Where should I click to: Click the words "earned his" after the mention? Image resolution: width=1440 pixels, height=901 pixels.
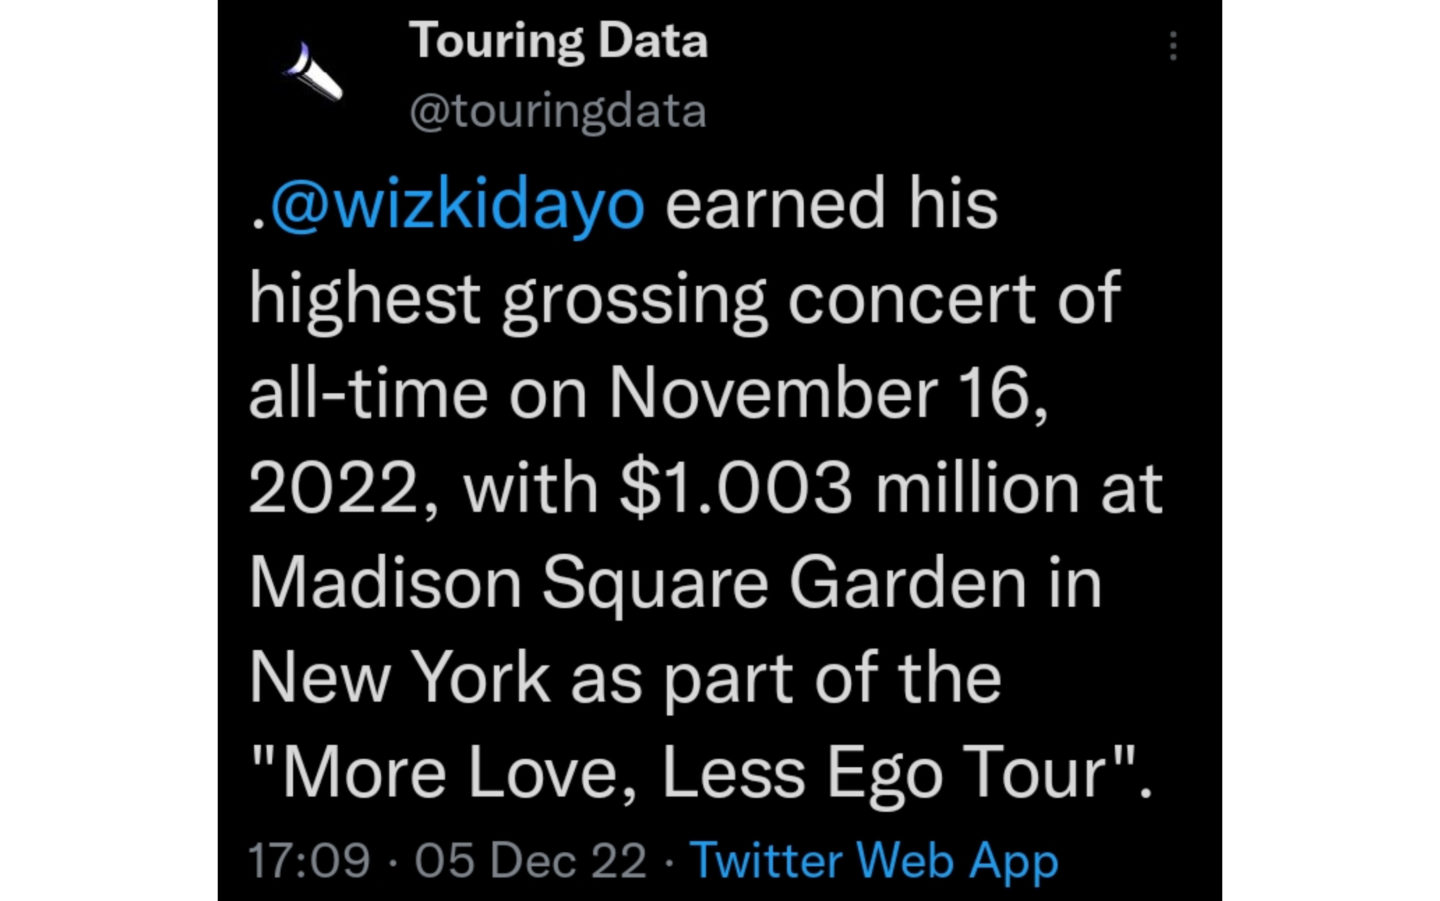click(832, 203)
